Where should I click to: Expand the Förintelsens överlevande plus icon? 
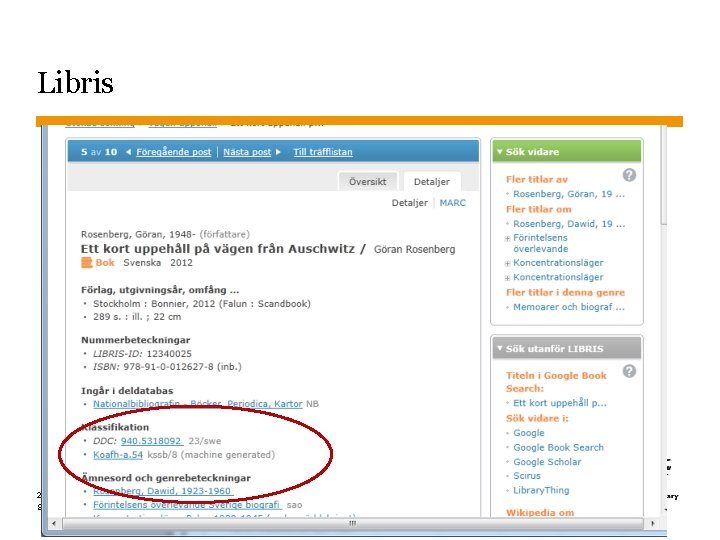507,238
